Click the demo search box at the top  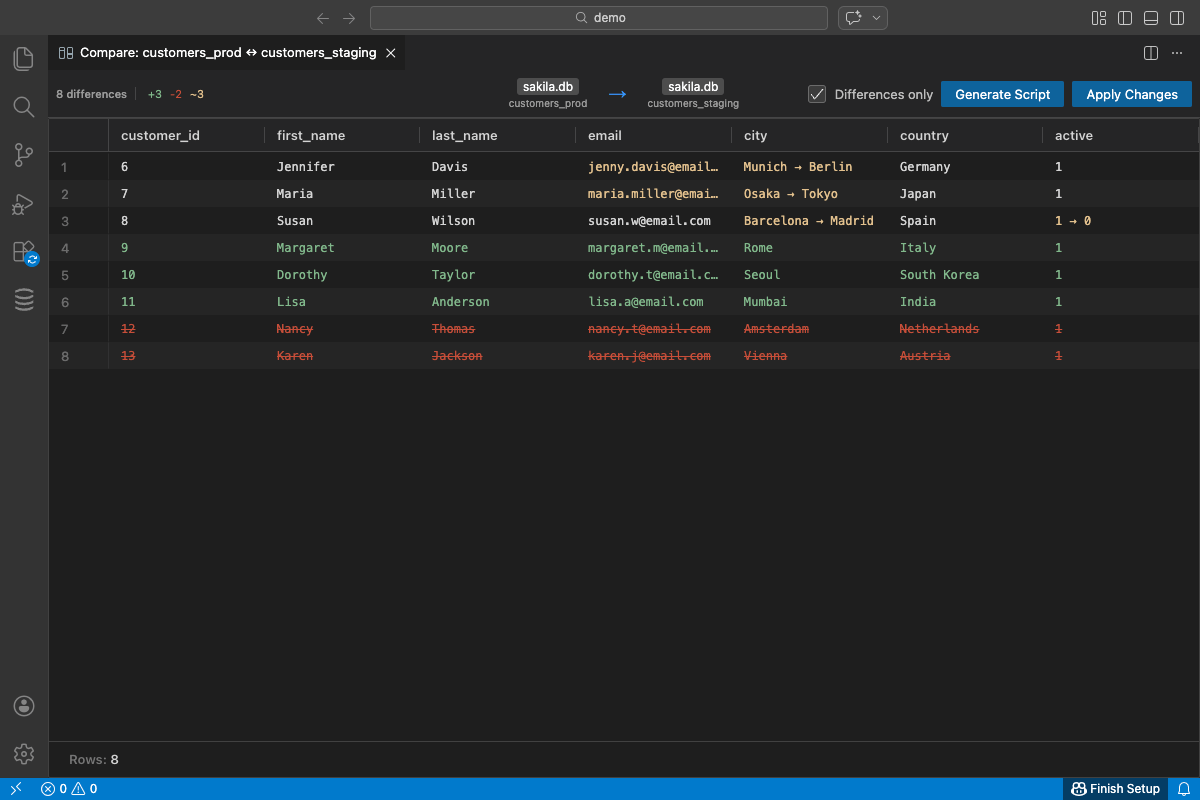point(598,17)
